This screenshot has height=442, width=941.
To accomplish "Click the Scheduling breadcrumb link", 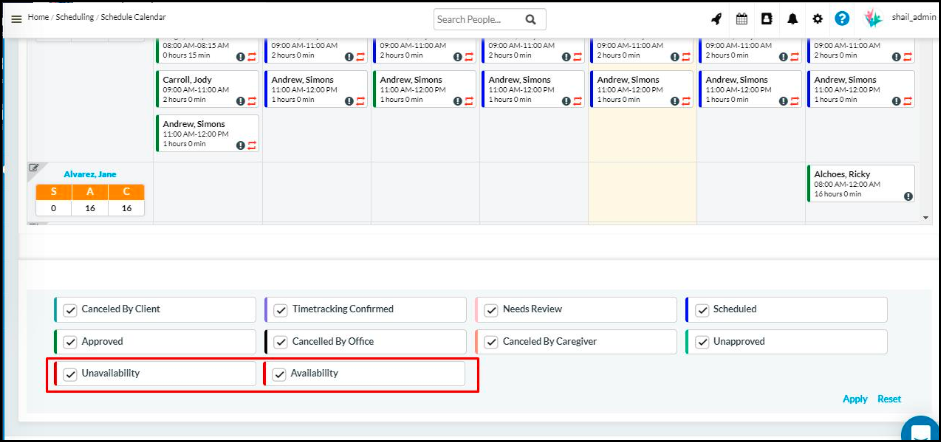I will coord(73,19).
